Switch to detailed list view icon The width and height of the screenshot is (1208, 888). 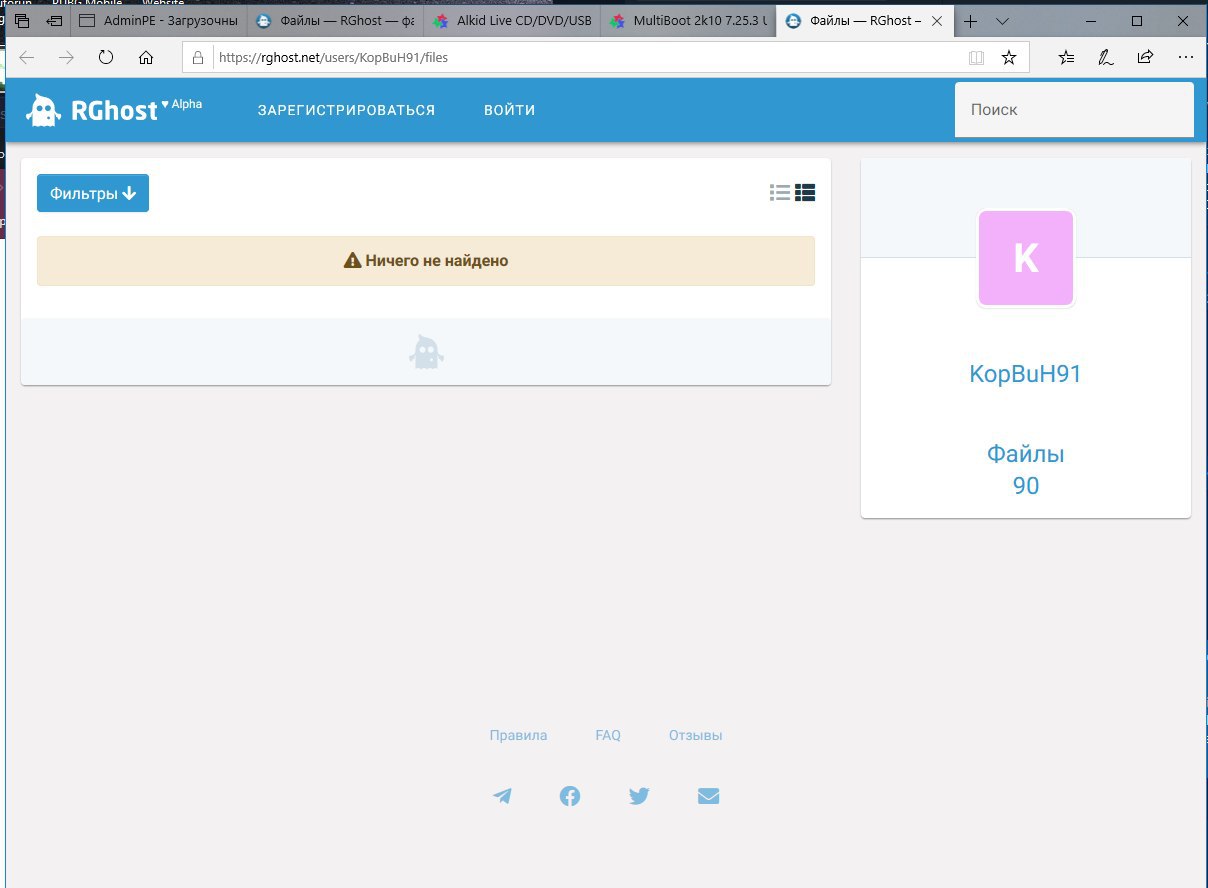(x=805, y=193)
